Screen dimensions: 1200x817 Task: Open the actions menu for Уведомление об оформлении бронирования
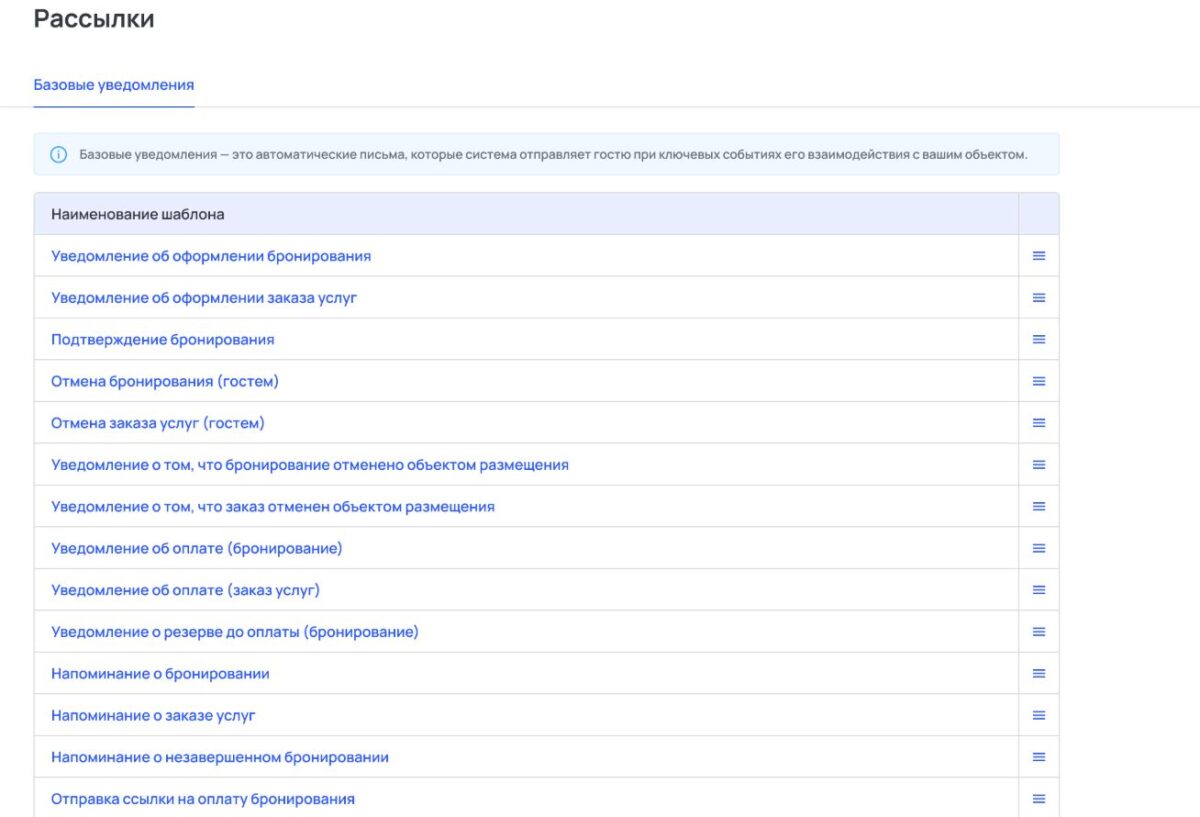tap(1038, 255)
